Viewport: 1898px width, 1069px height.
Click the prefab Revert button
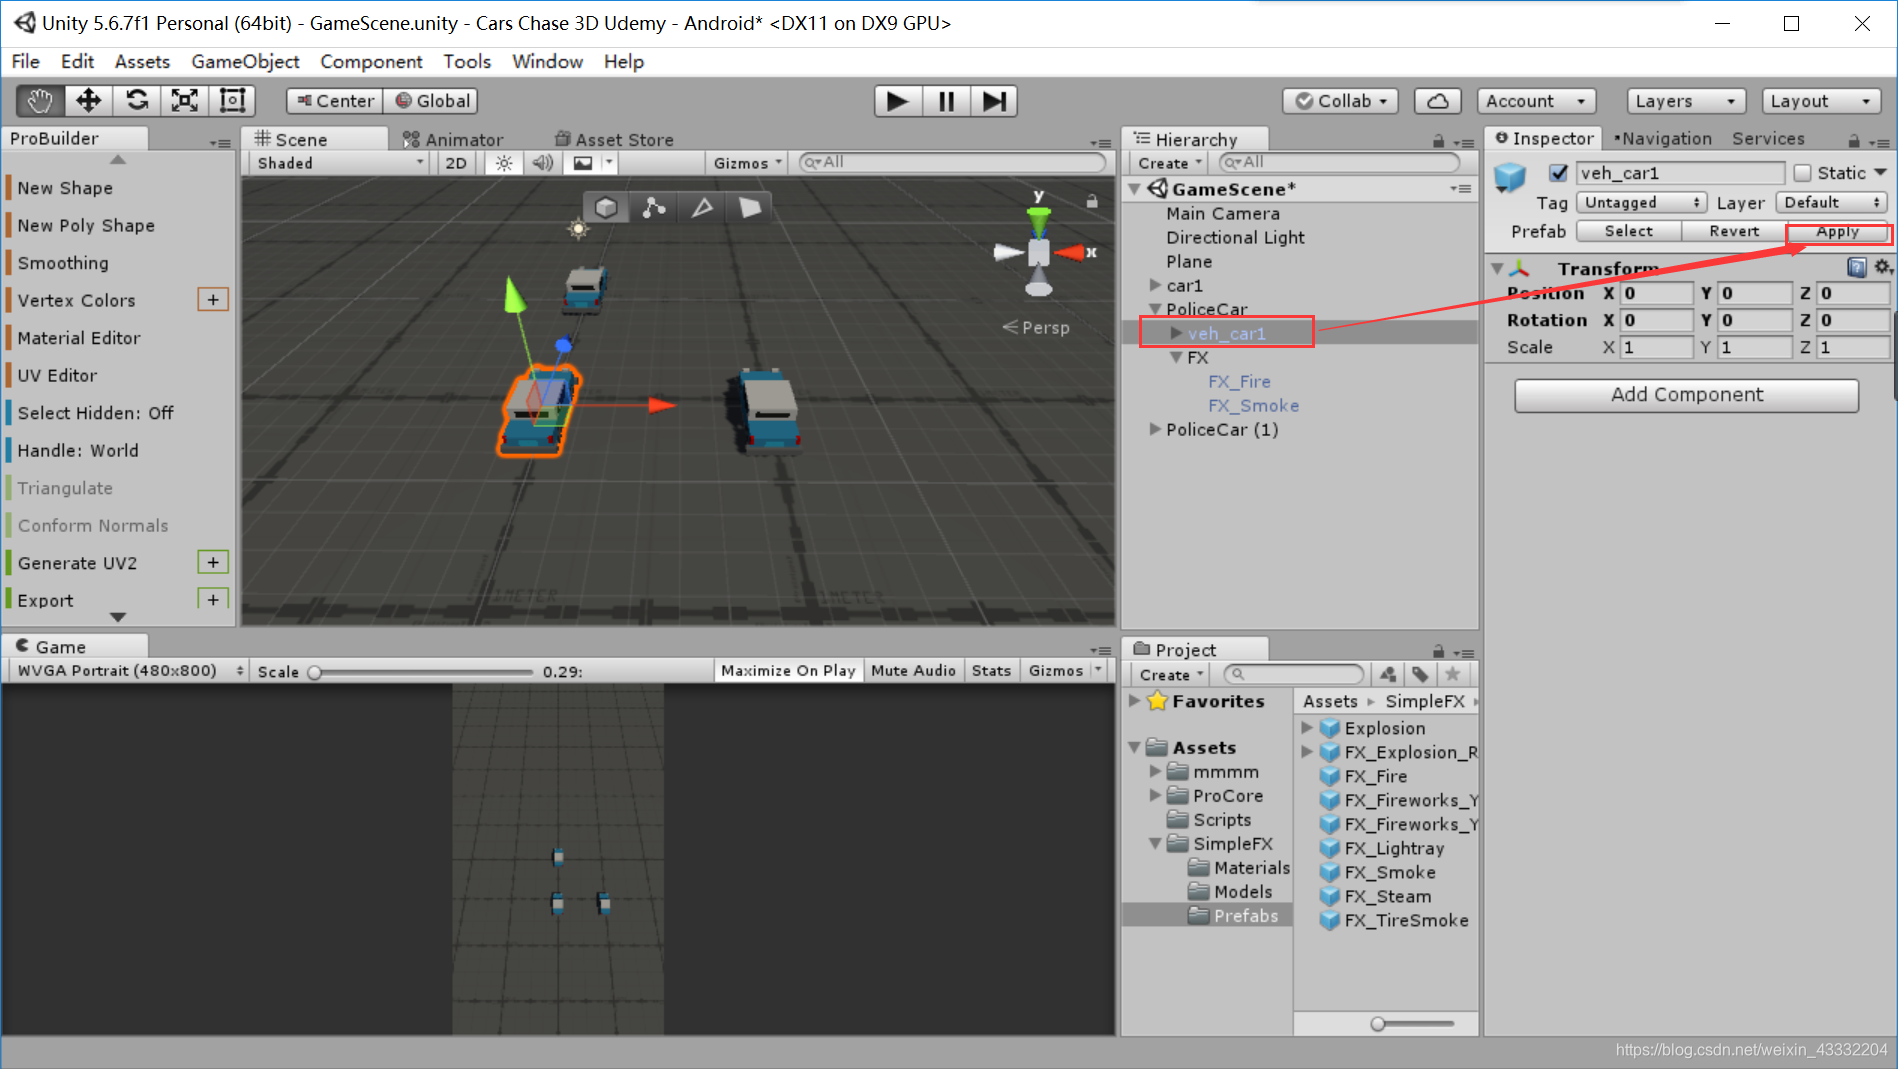tap(1734, 231)
